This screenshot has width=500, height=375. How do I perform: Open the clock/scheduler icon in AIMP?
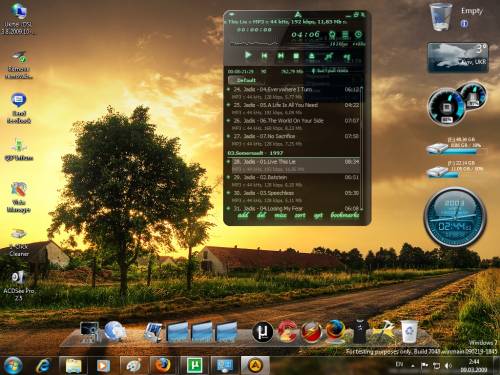(358, 34)
